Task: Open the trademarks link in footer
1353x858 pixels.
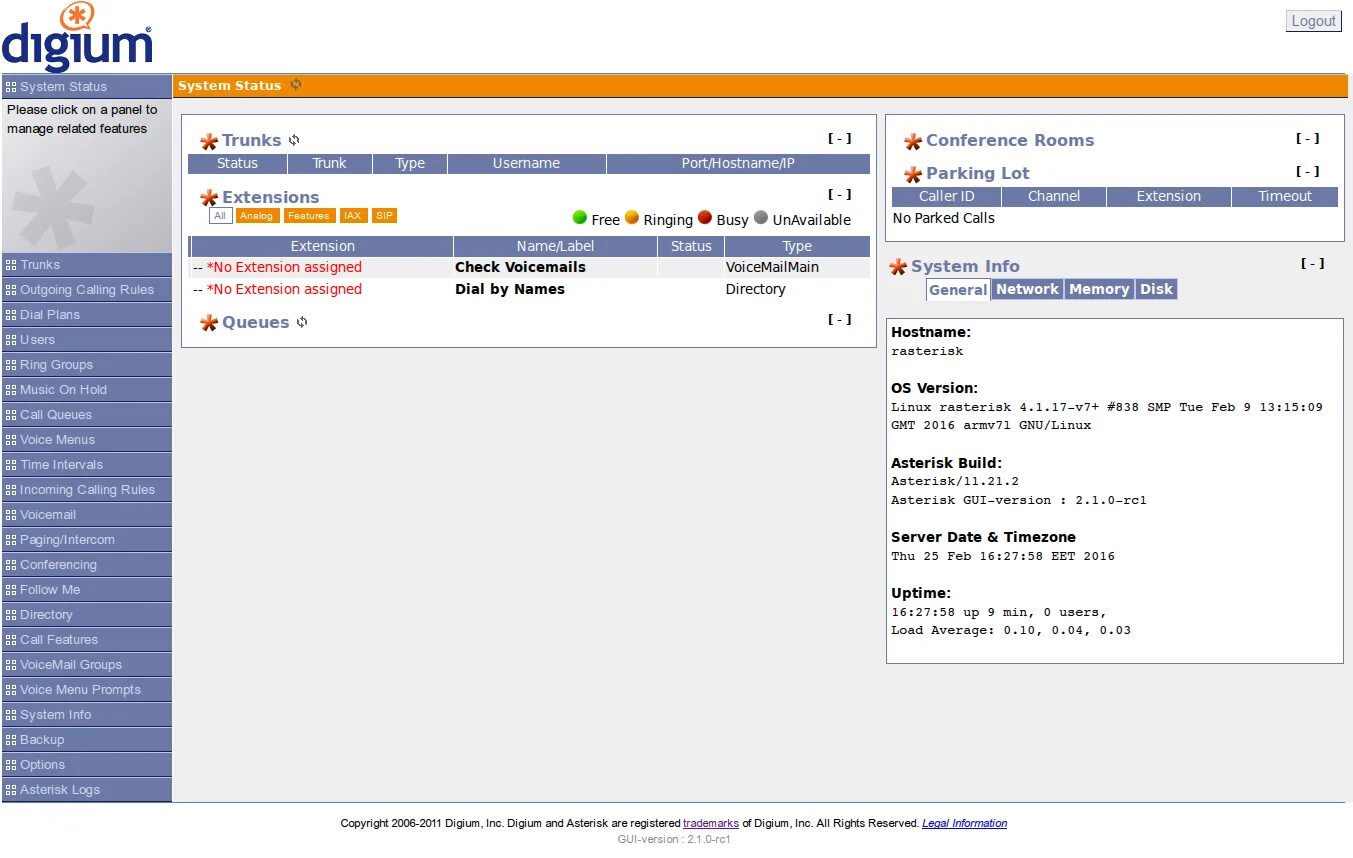Action: coord(711,824)
